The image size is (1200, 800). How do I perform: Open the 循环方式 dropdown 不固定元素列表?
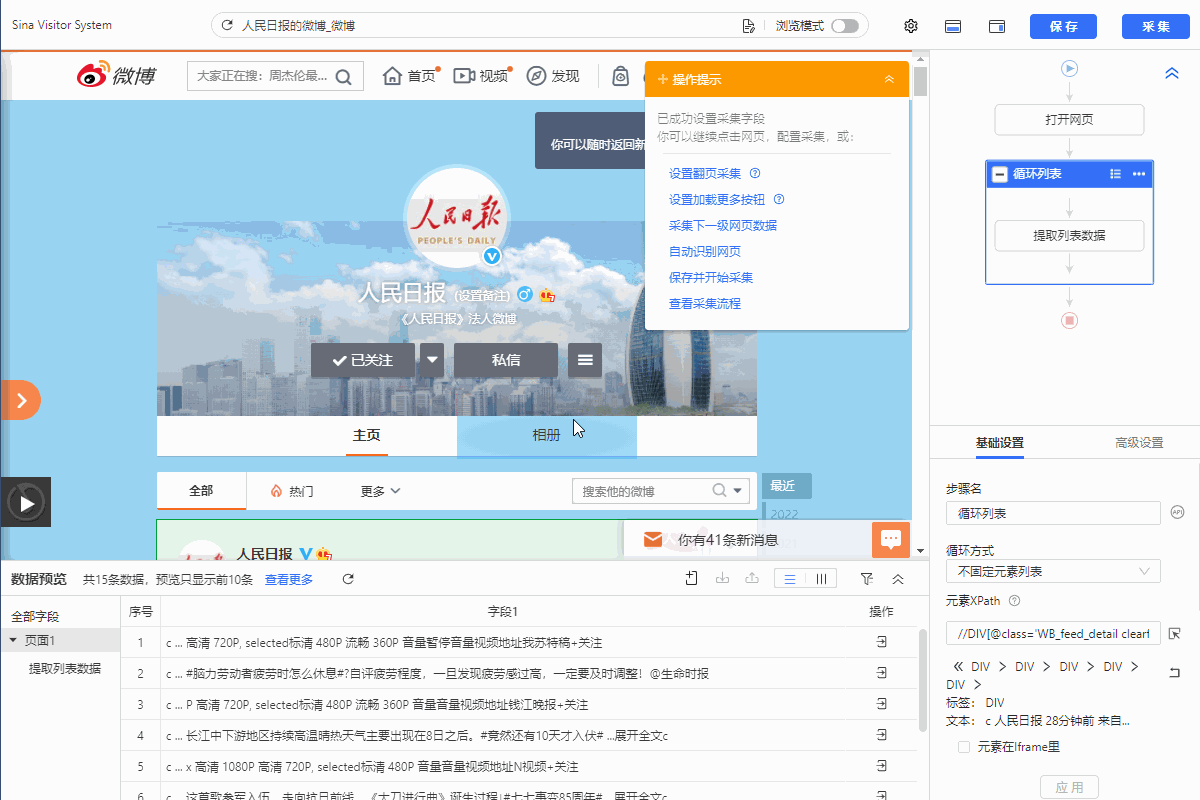click(1053, 571)
